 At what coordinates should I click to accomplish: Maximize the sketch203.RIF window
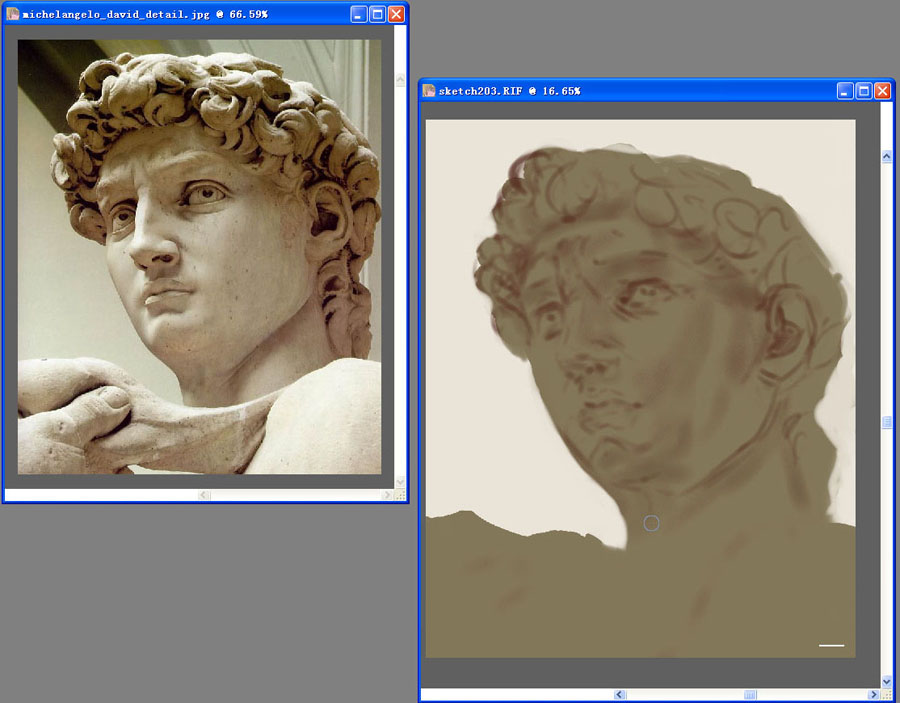pos(864,91)
